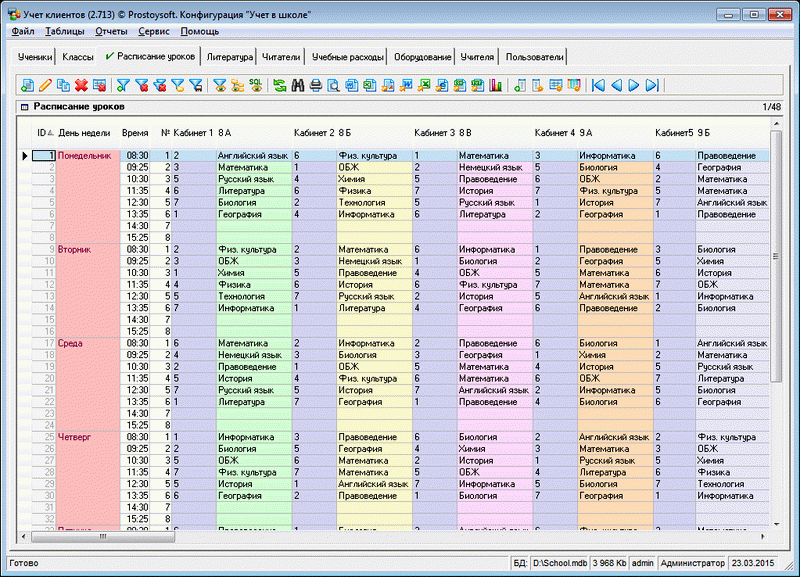Viewport: 800px width, 577px height.
Task: Switch to the Учителя tab
Action: coord(477,58)
